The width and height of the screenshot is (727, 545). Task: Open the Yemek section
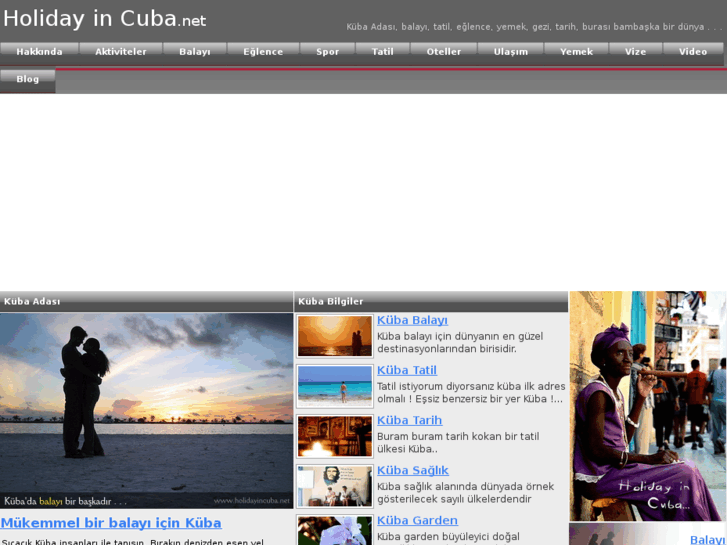576,51
